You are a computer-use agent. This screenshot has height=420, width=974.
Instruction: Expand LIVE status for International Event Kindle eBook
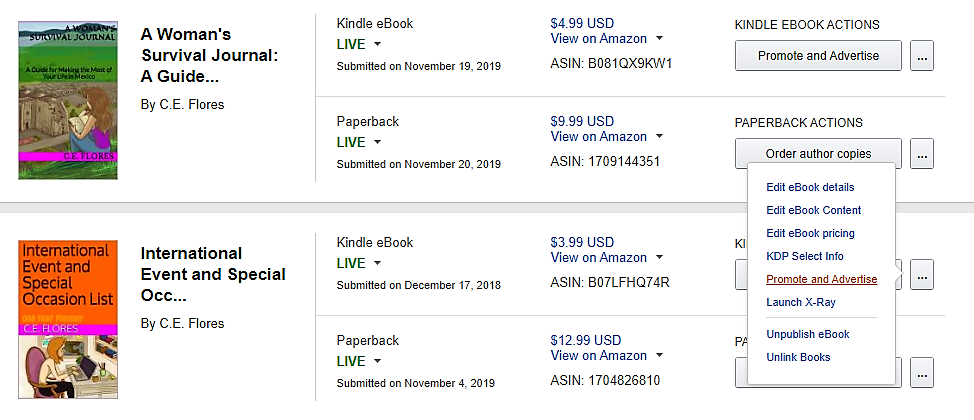(360, 264)
